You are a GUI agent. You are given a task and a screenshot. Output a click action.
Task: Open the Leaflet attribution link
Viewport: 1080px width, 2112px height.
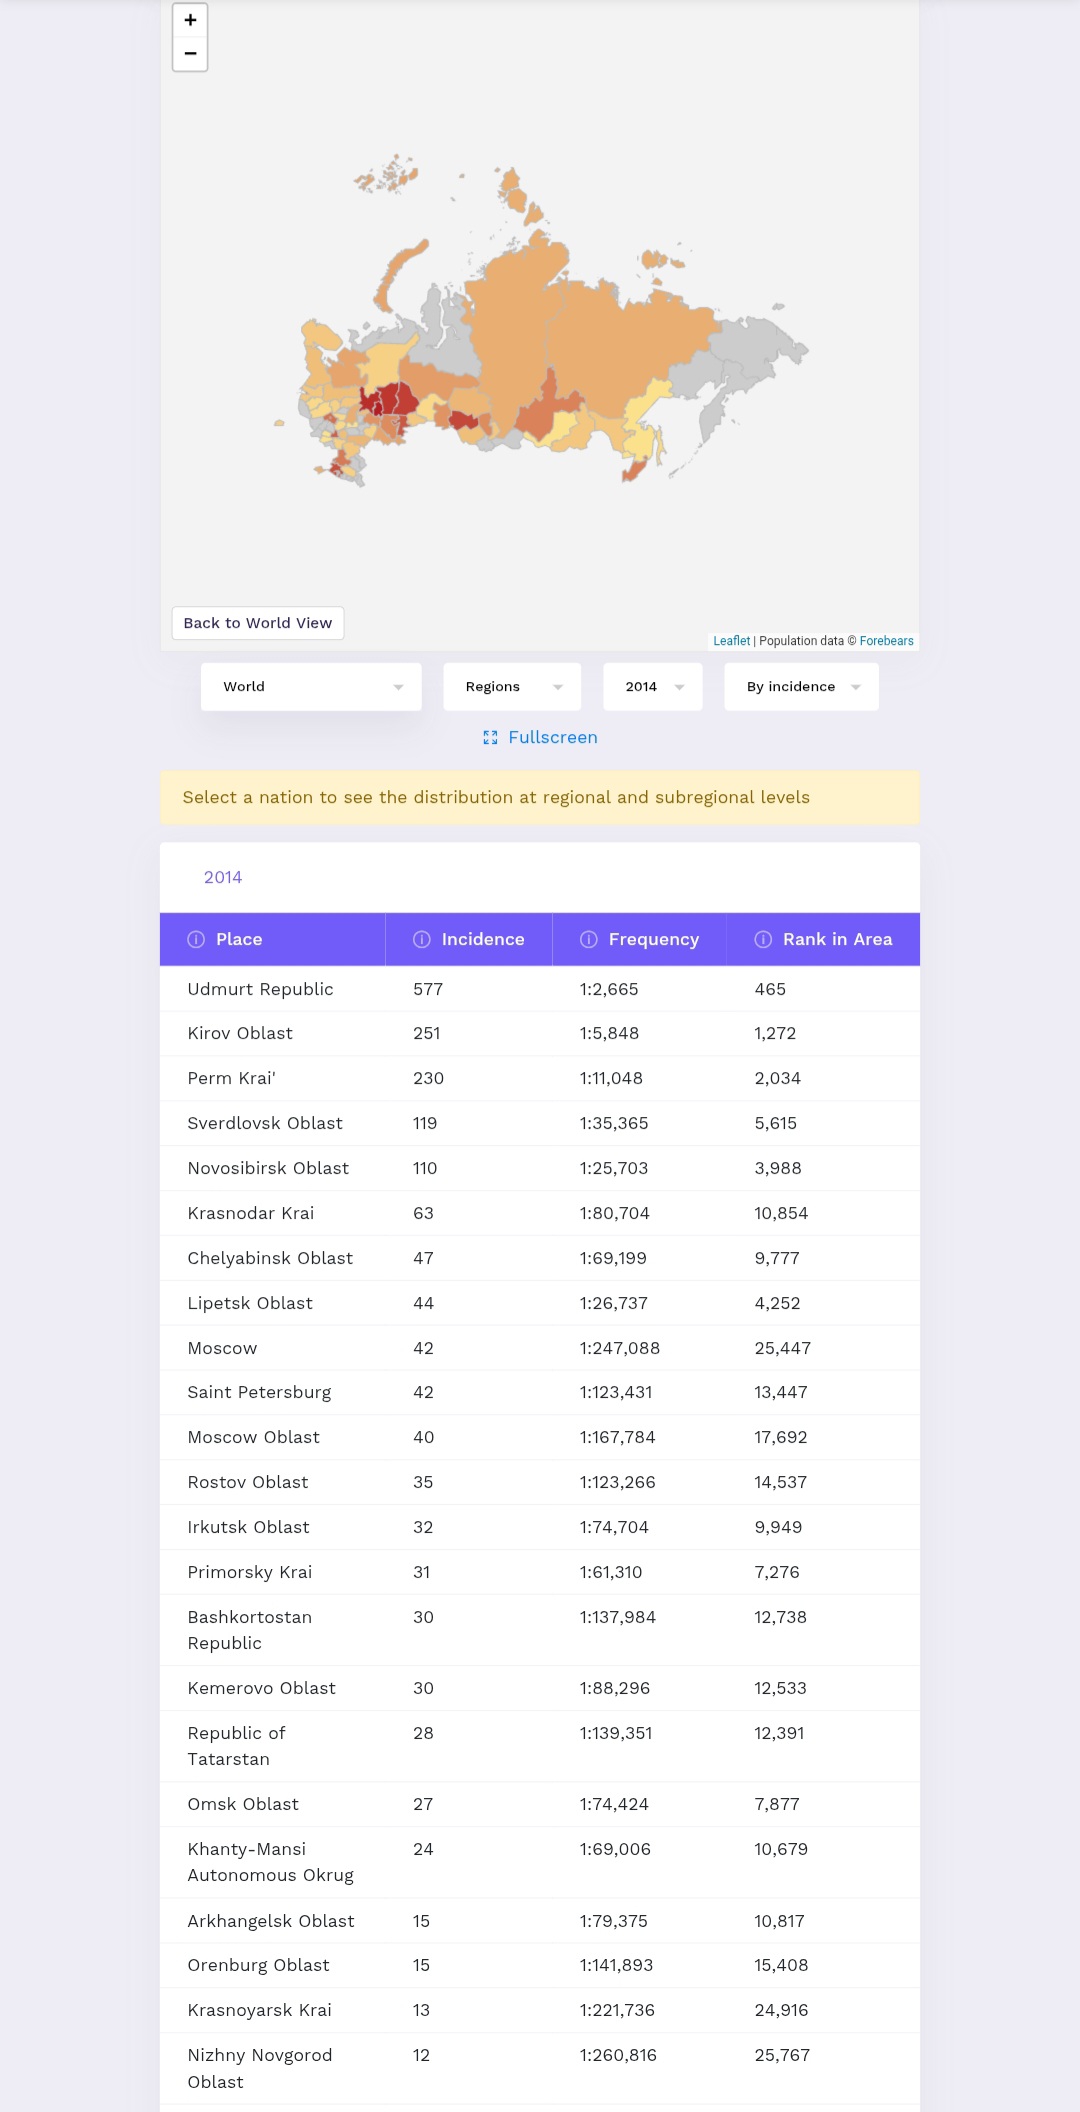click(x=731, y=641)
